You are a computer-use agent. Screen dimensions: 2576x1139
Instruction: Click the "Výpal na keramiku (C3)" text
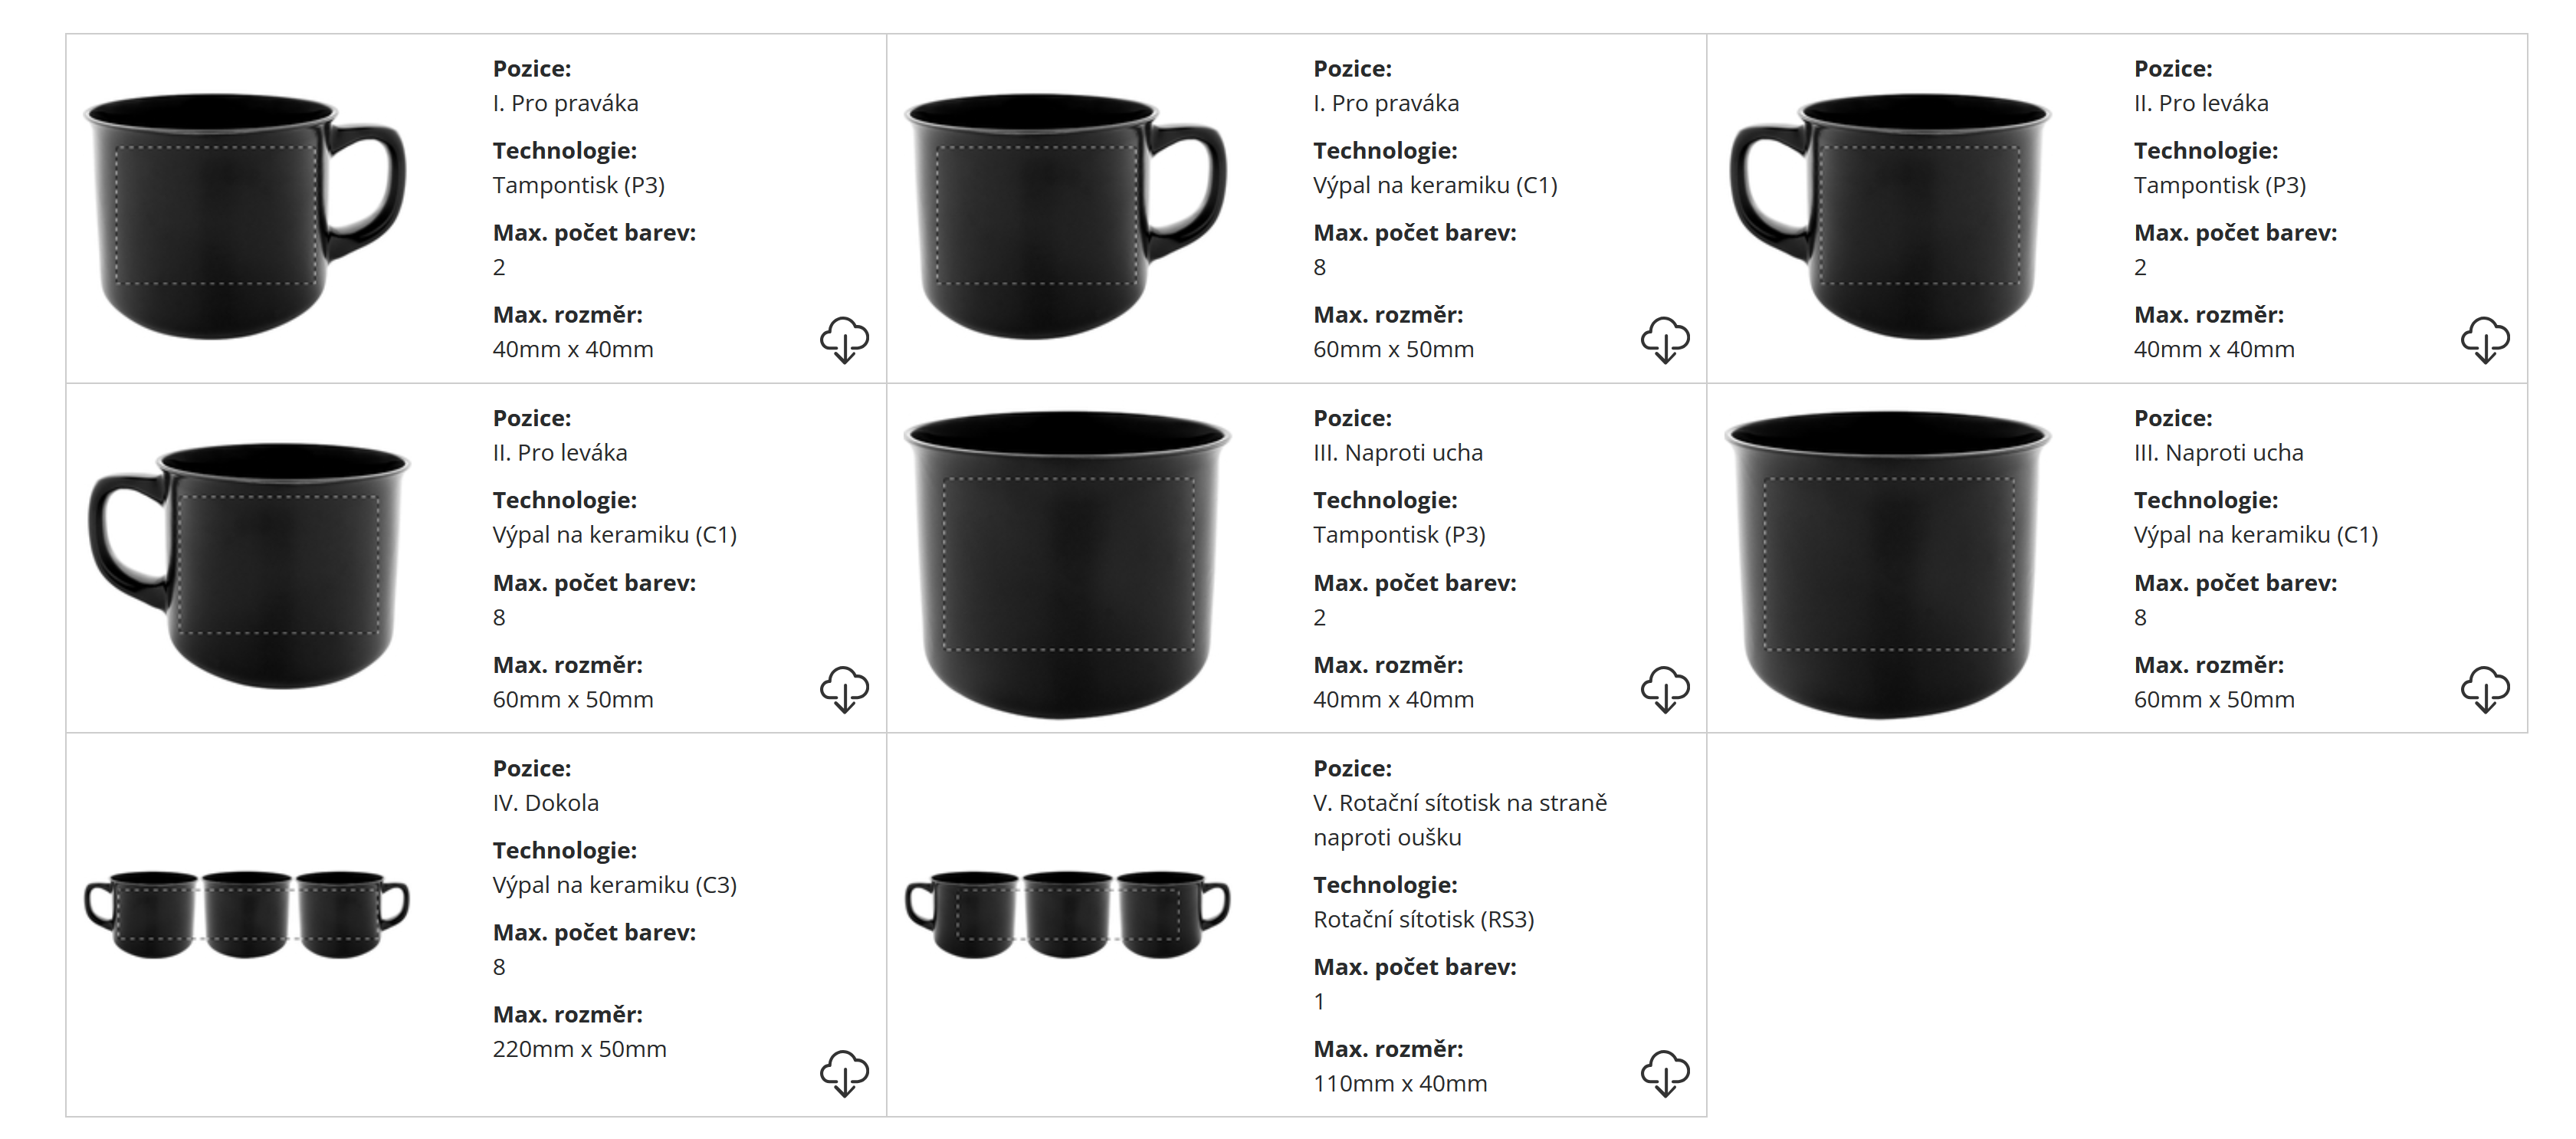pos(614,885)
